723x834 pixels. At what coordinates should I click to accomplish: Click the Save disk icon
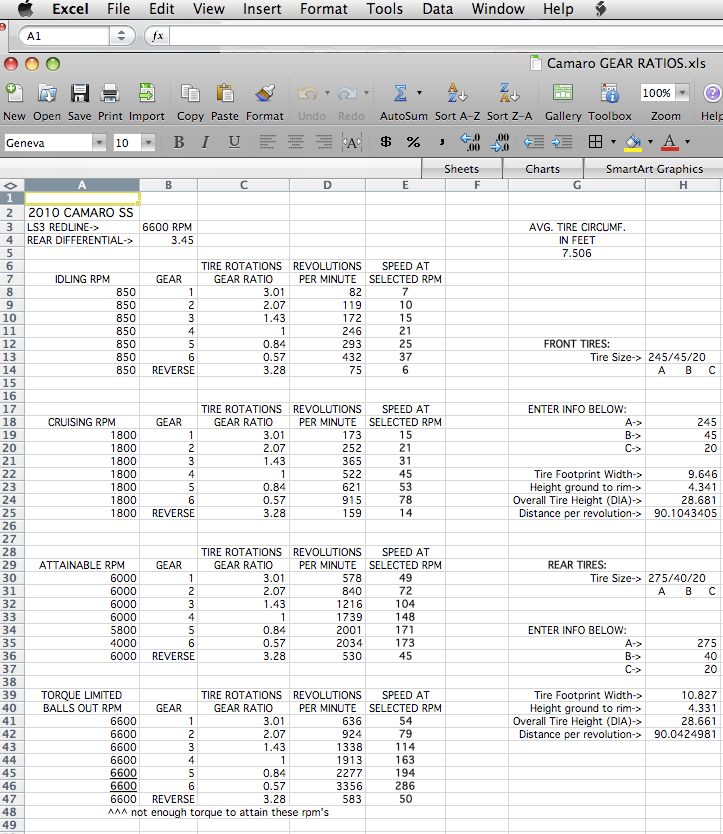coord(80,94)
